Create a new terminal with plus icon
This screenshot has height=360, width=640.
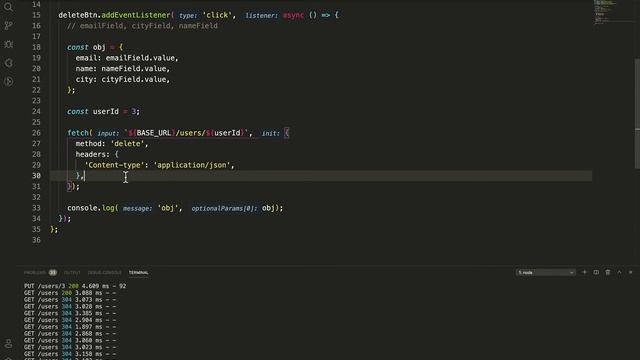point(584,272)
